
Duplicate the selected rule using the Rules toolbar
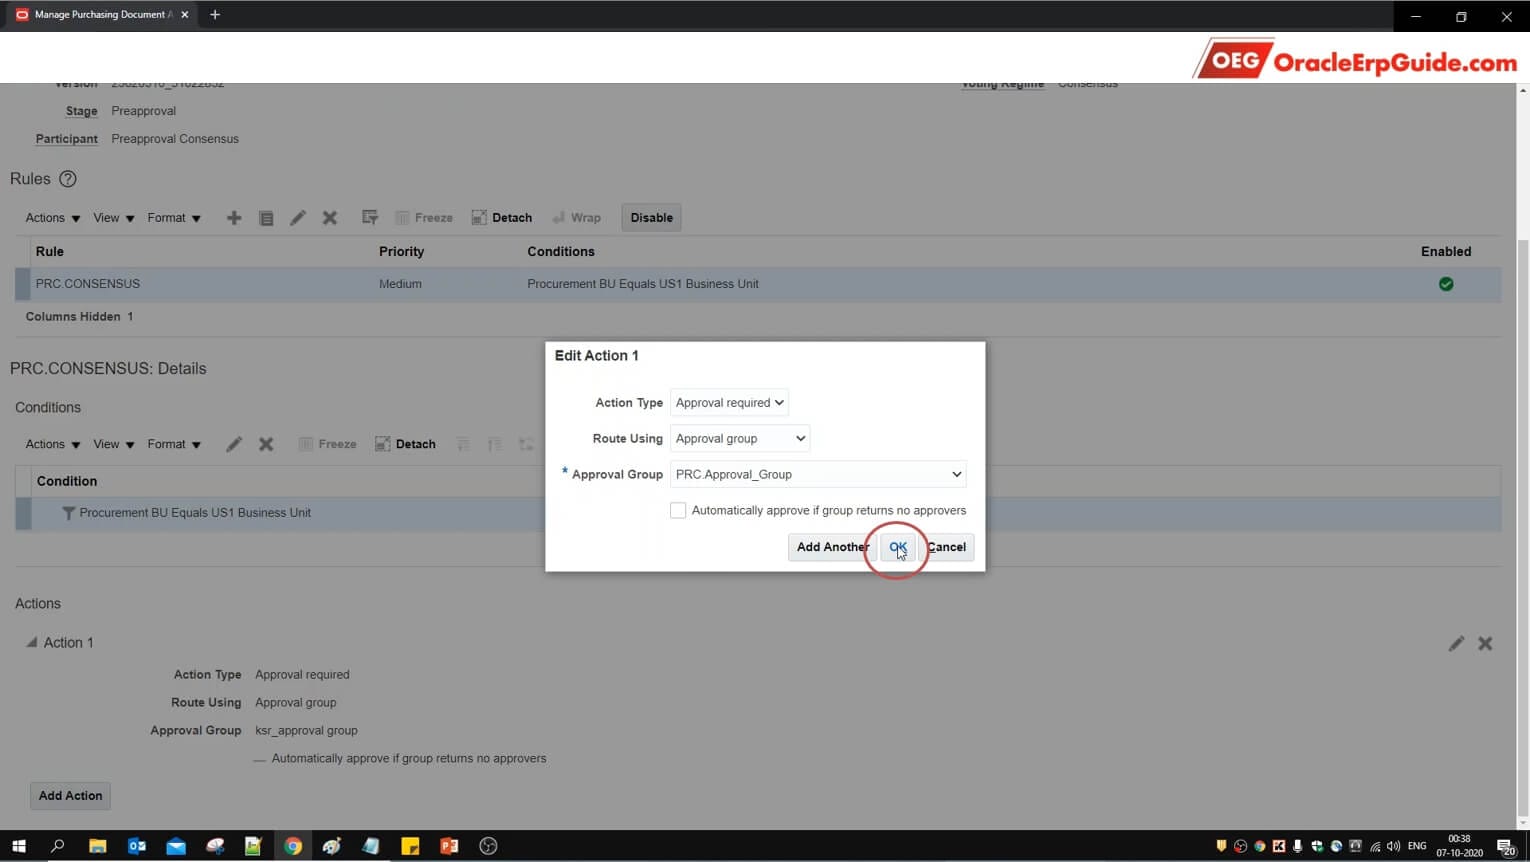[x=266, y=218]
